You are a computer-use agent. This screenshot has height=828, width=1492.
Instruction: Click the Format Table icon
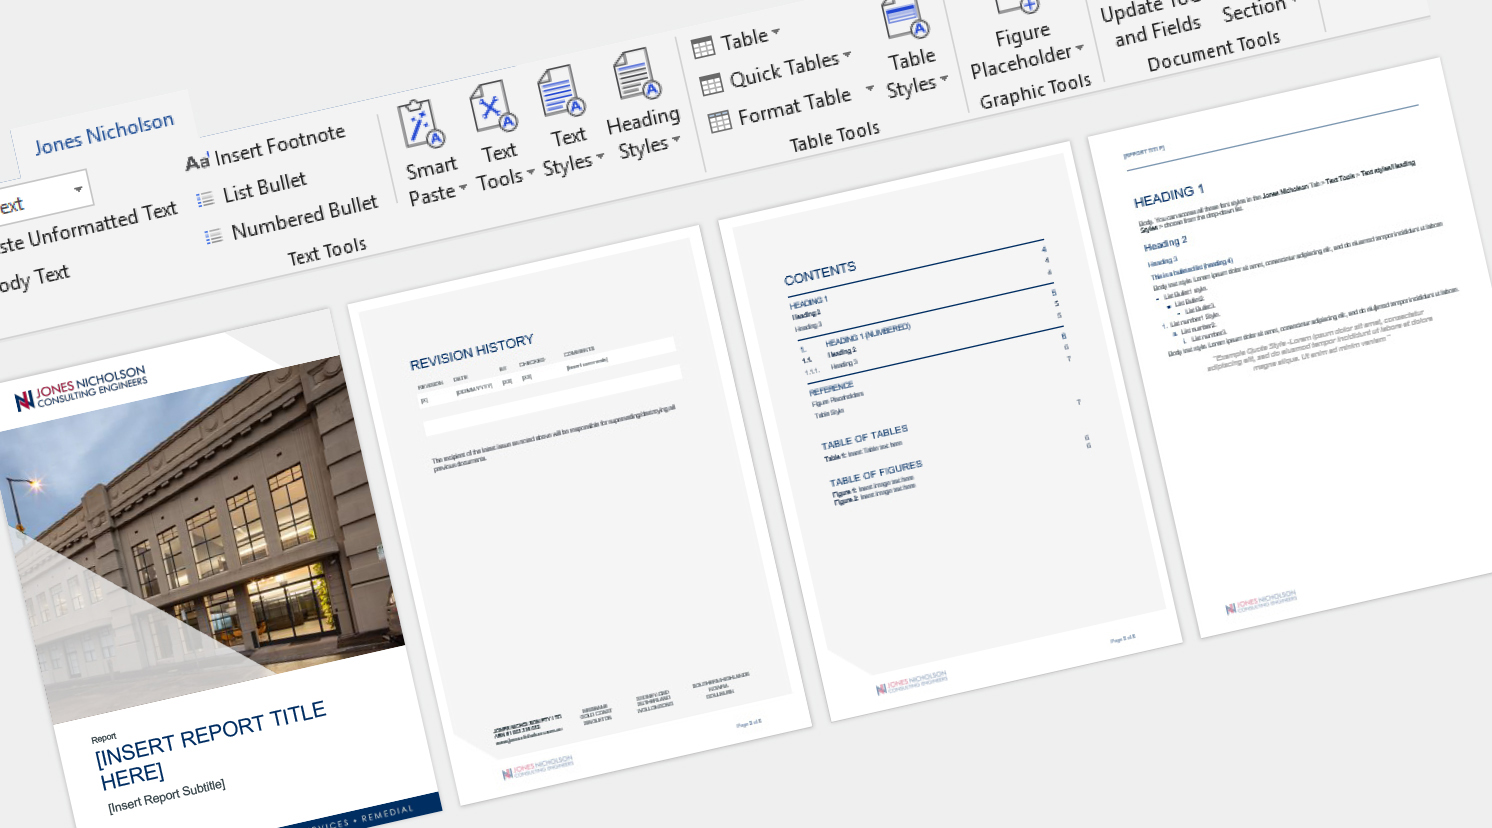pyautogui.click(x=720, y=122)
